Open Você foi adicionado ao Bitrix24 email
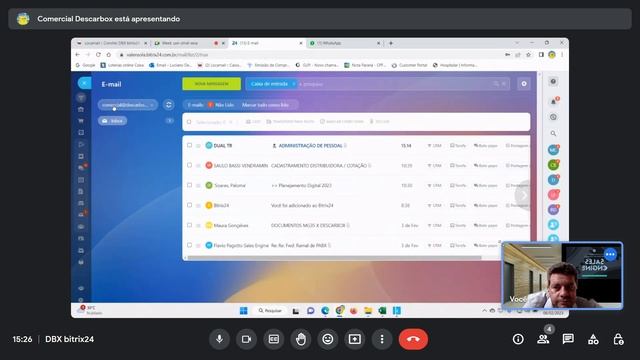The height and width of the screenshot is (360, 640). coord(302,205)
